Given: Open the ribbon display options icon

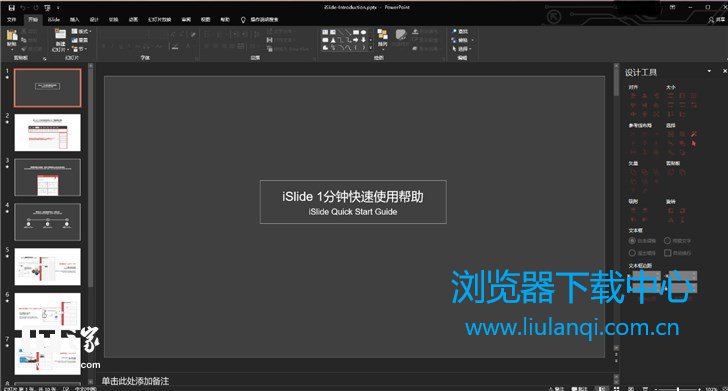Looking at the screenshot, I should tap(673, 7).
